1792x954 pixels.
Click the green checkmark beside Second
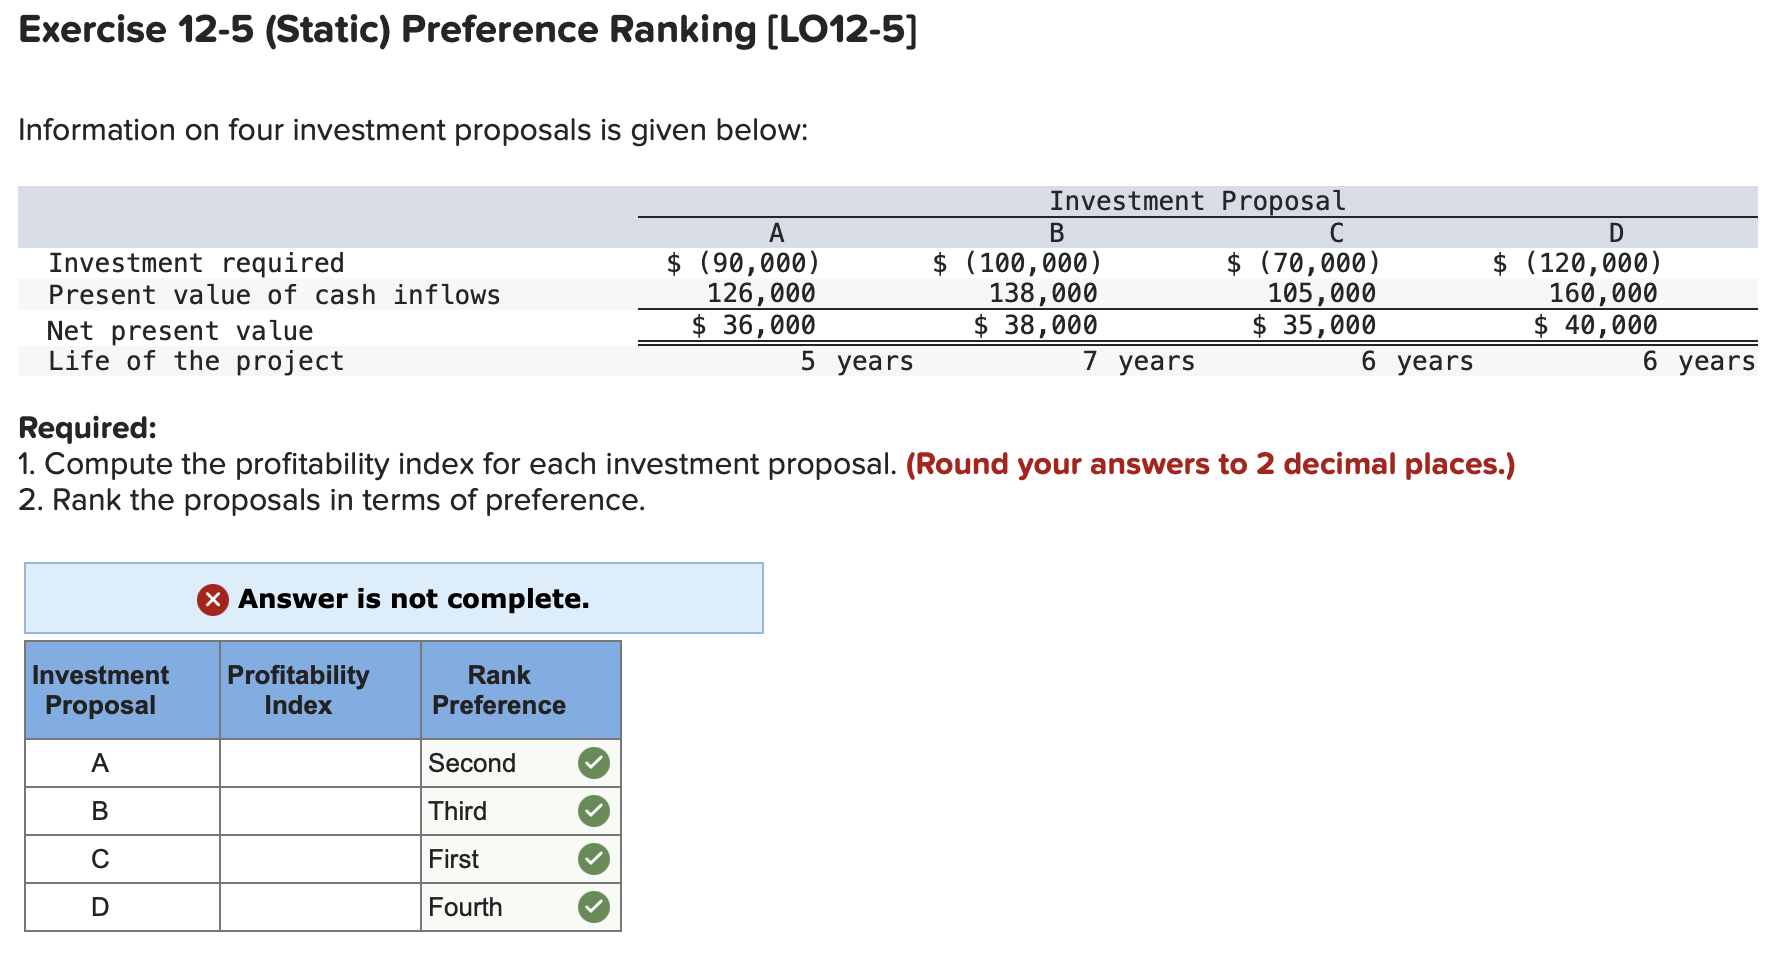pyautogui.click(x=592, y=763)
